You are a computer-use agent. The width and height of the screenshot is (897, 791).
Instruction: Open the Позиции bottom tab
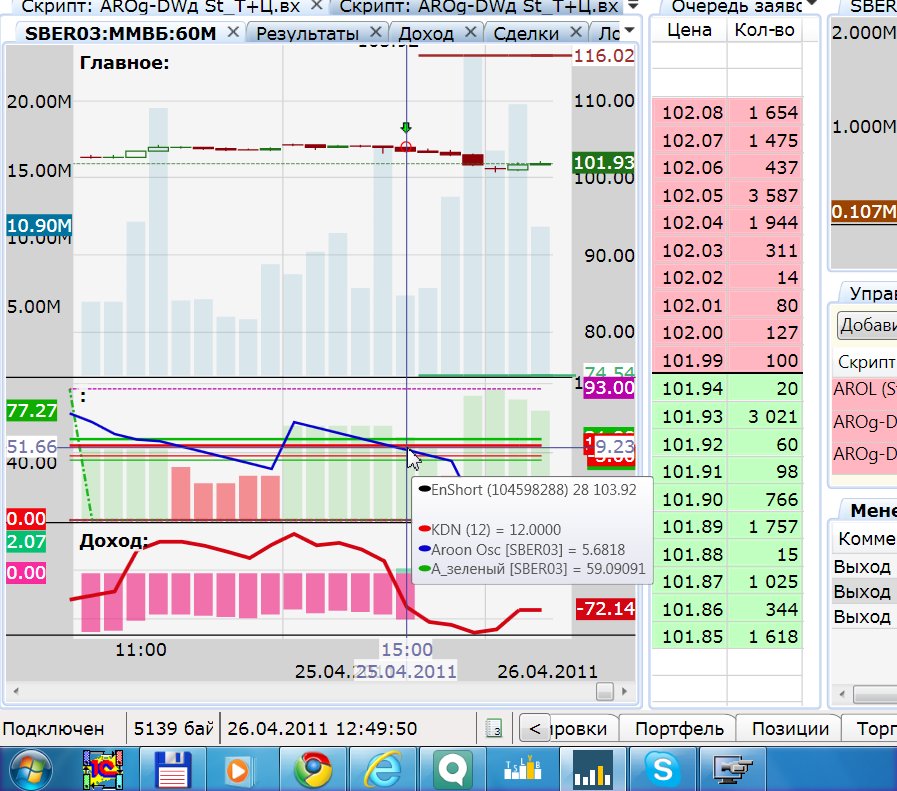coord(790,729)
